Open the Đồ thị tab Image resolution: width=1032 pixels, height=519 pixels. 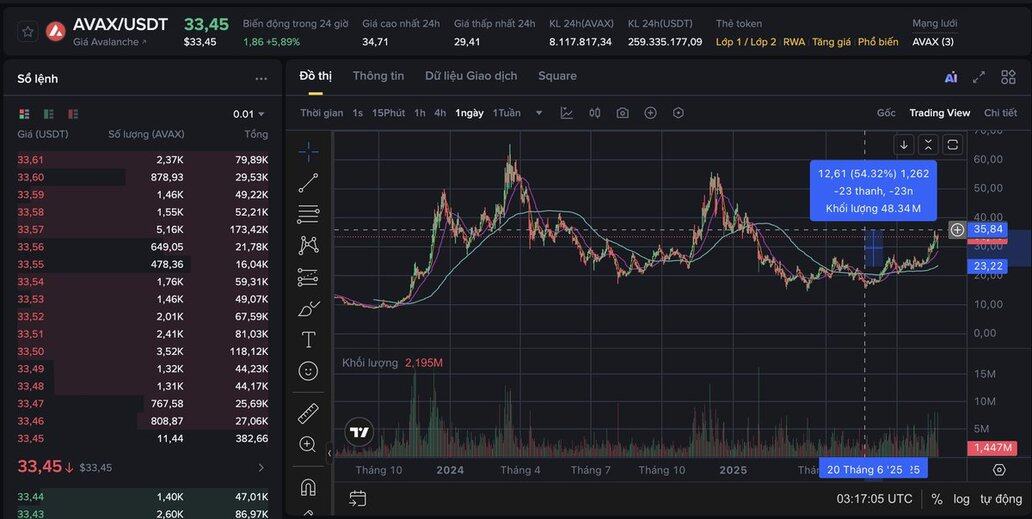point(315,76)
